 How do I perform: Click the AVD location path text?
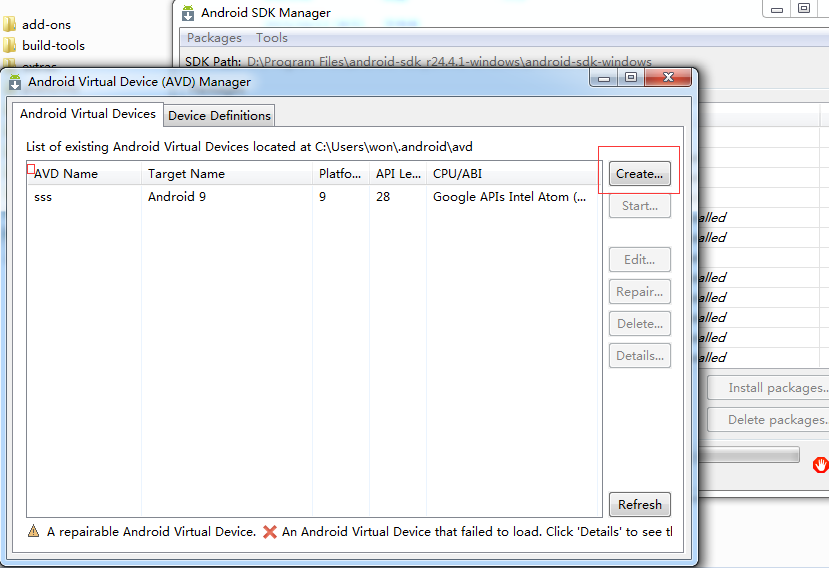(x=394, y=146)
